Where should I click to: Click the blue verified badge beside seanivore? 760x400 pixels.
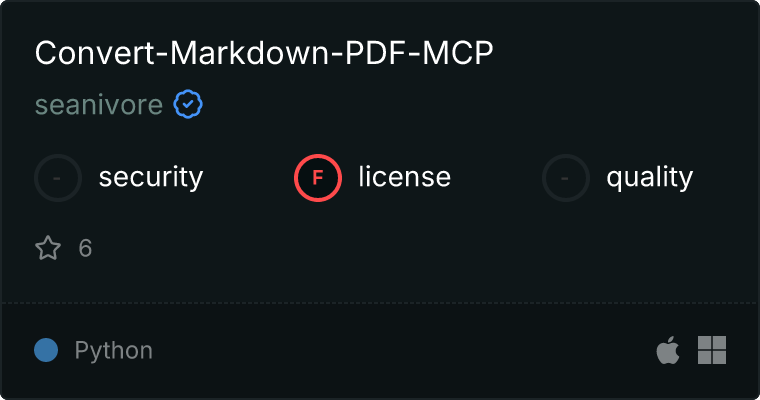[188, 104]
